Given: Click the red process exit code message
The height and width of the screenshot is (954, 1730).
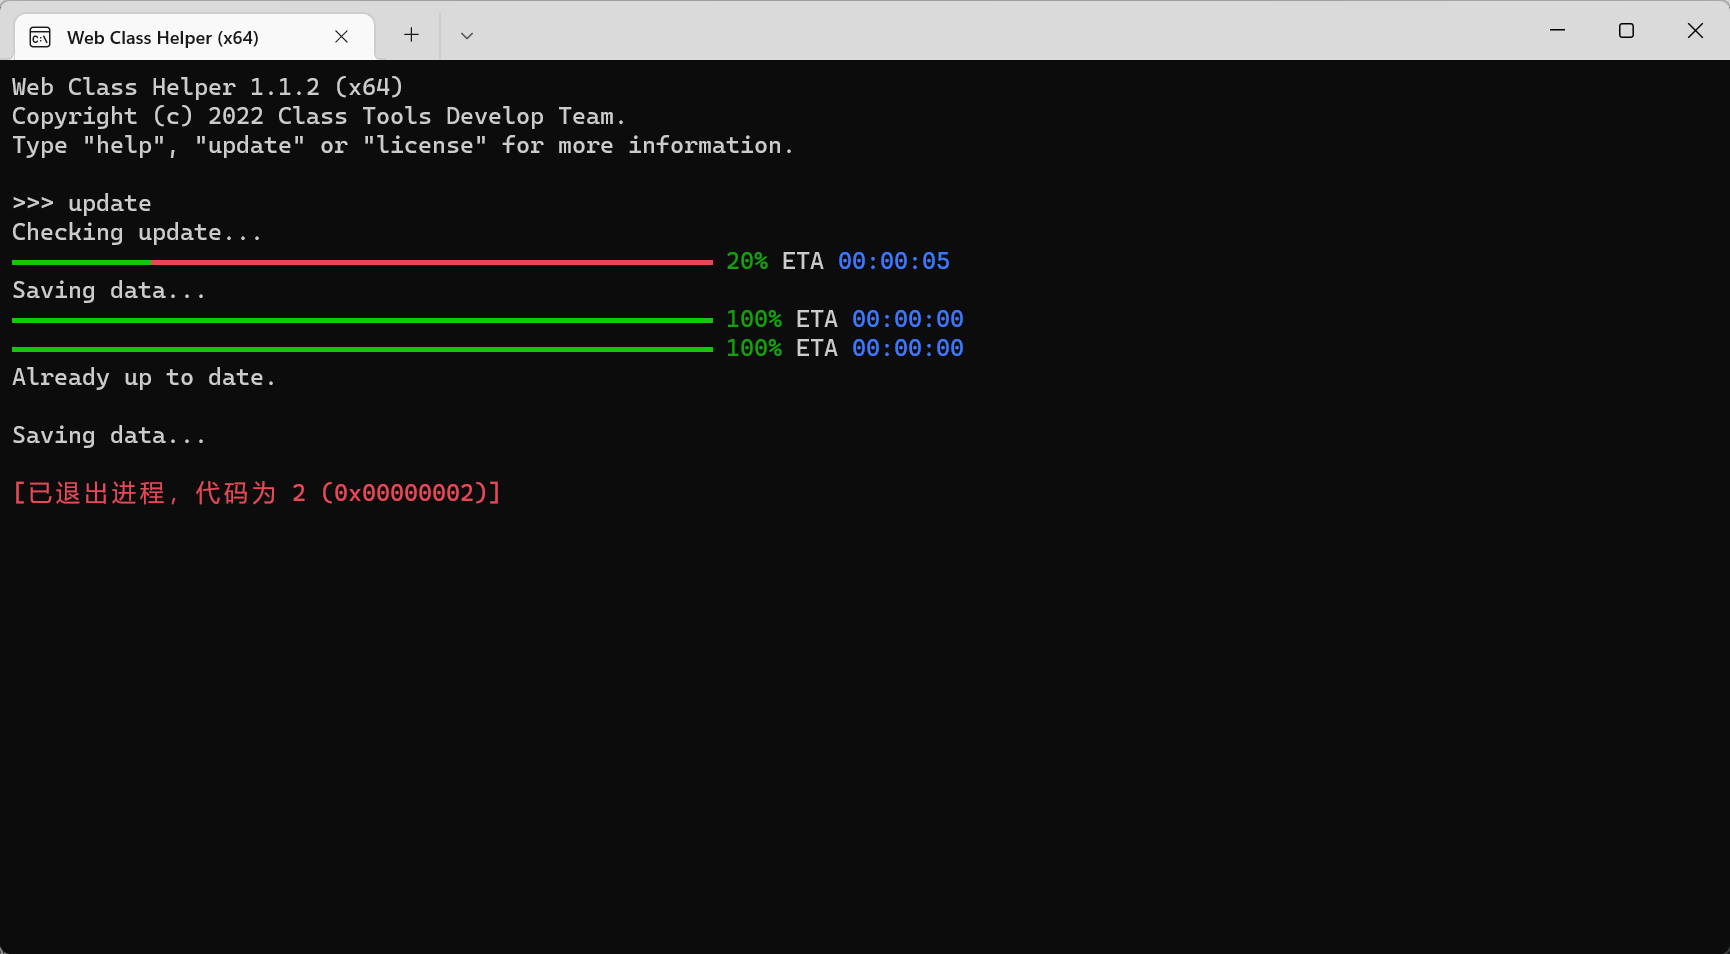Looking at the screenshot, I should pyautogui.click(x=257, y=493).
